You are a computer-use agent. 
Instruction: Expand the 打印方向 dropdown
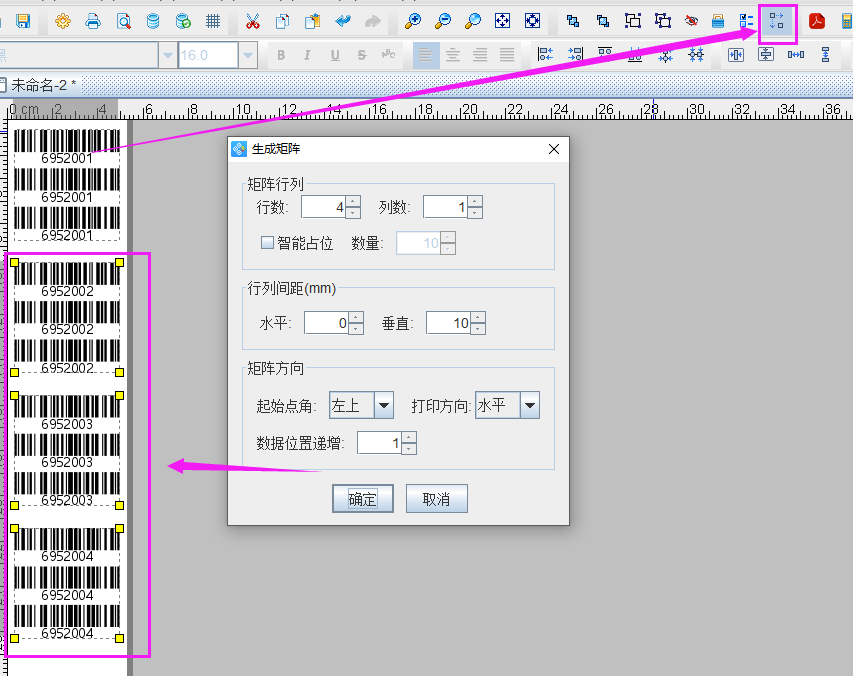point(529,406)
